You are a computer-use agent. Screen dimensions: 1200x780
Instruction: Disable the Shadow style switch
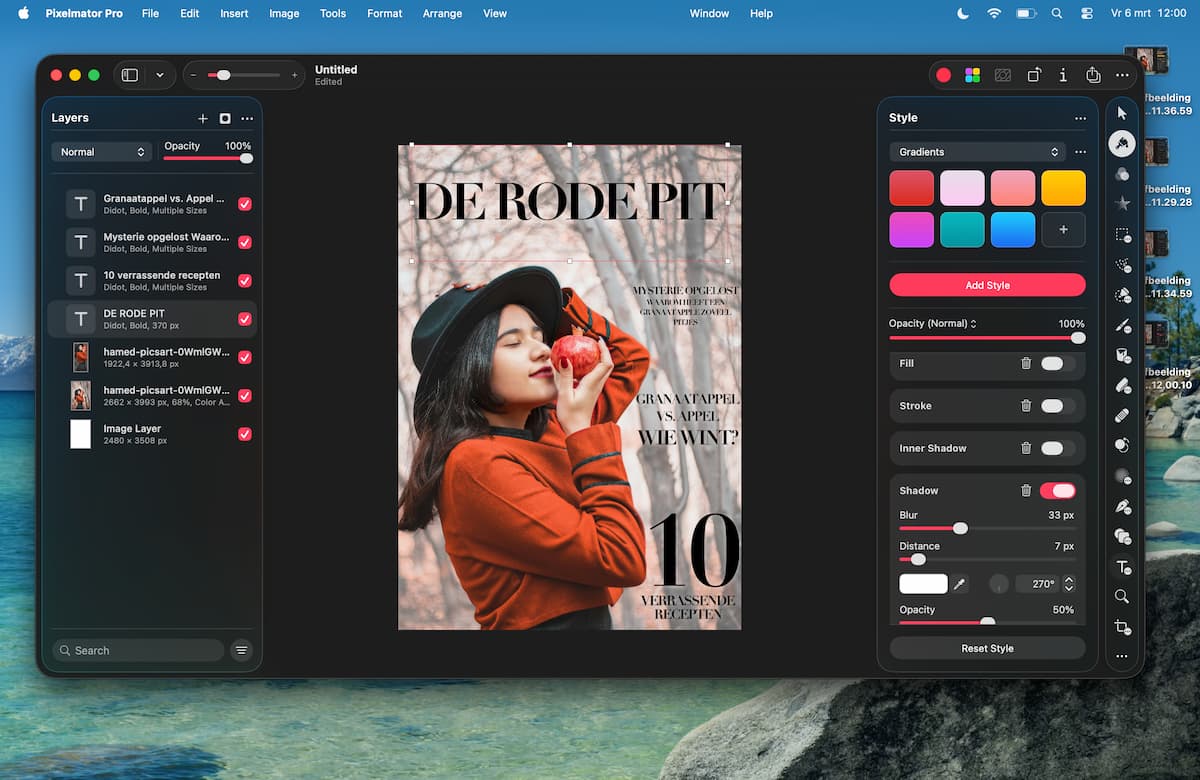pos(1058,491)
